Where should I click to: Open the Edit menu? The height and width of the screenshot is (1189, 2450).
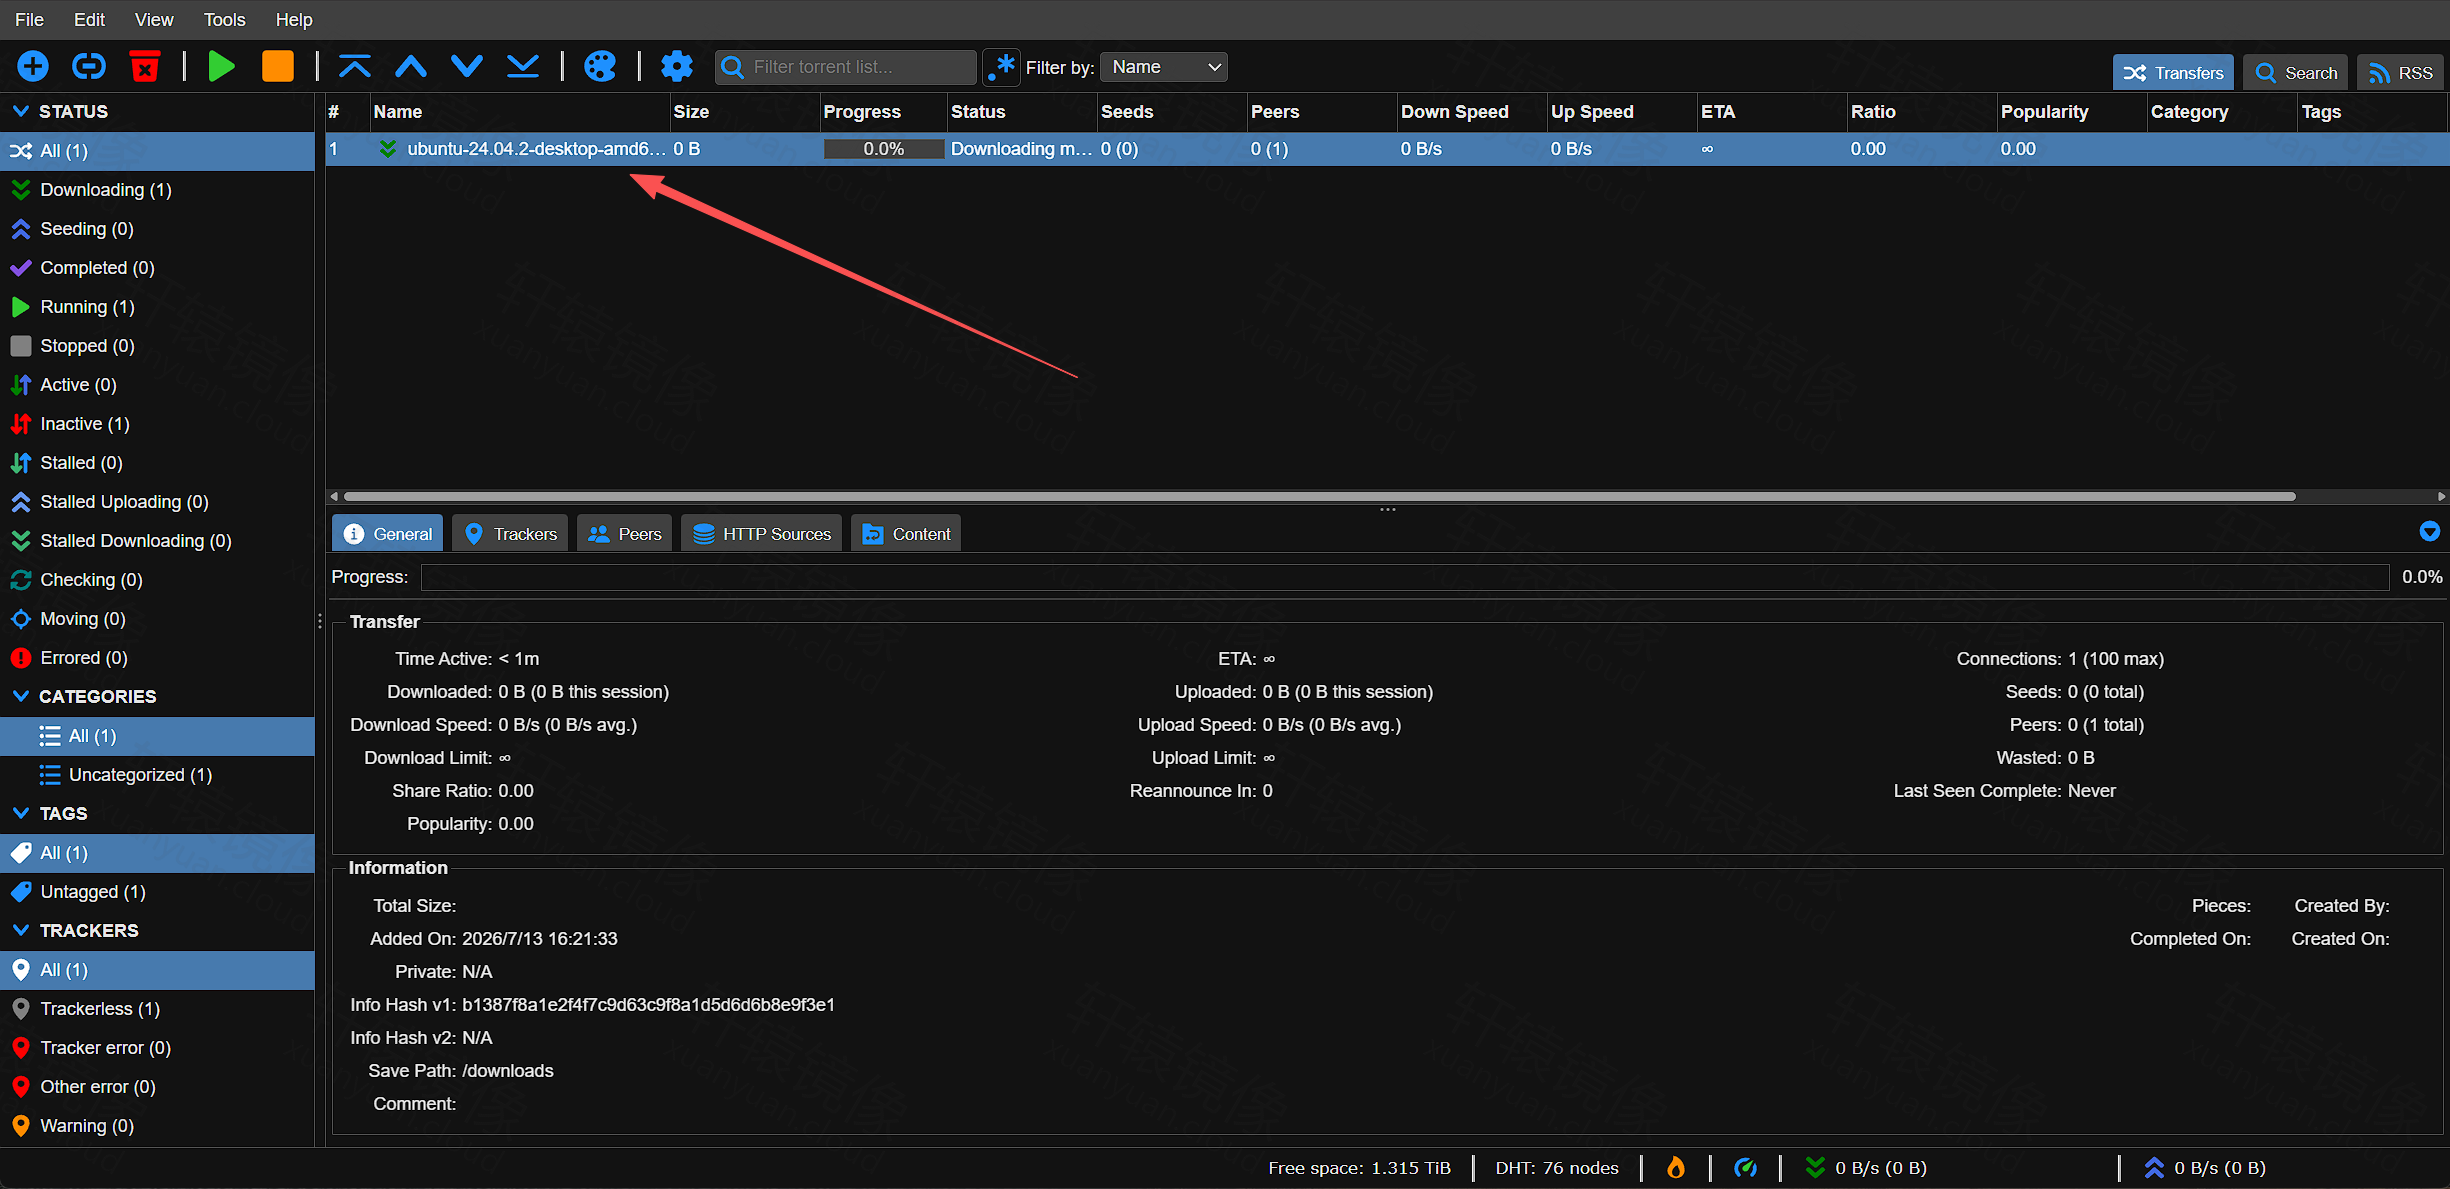(x=89, y=20)
